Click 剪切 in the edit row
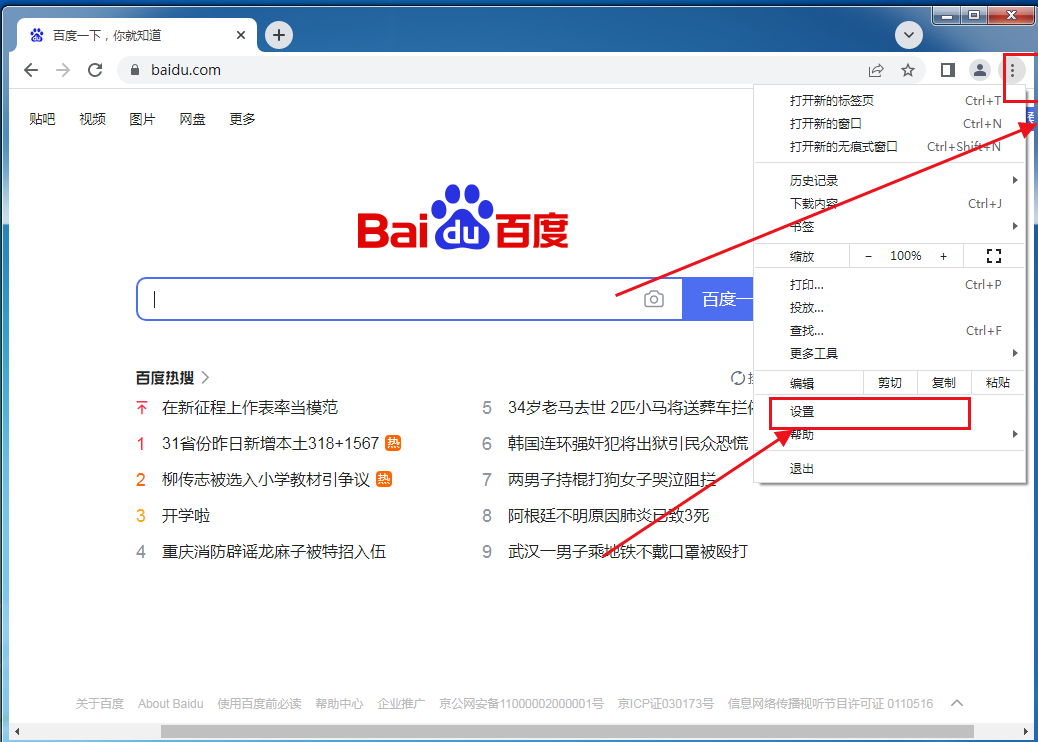Viewport: 1038px width, 742px height. click(890, 383)
